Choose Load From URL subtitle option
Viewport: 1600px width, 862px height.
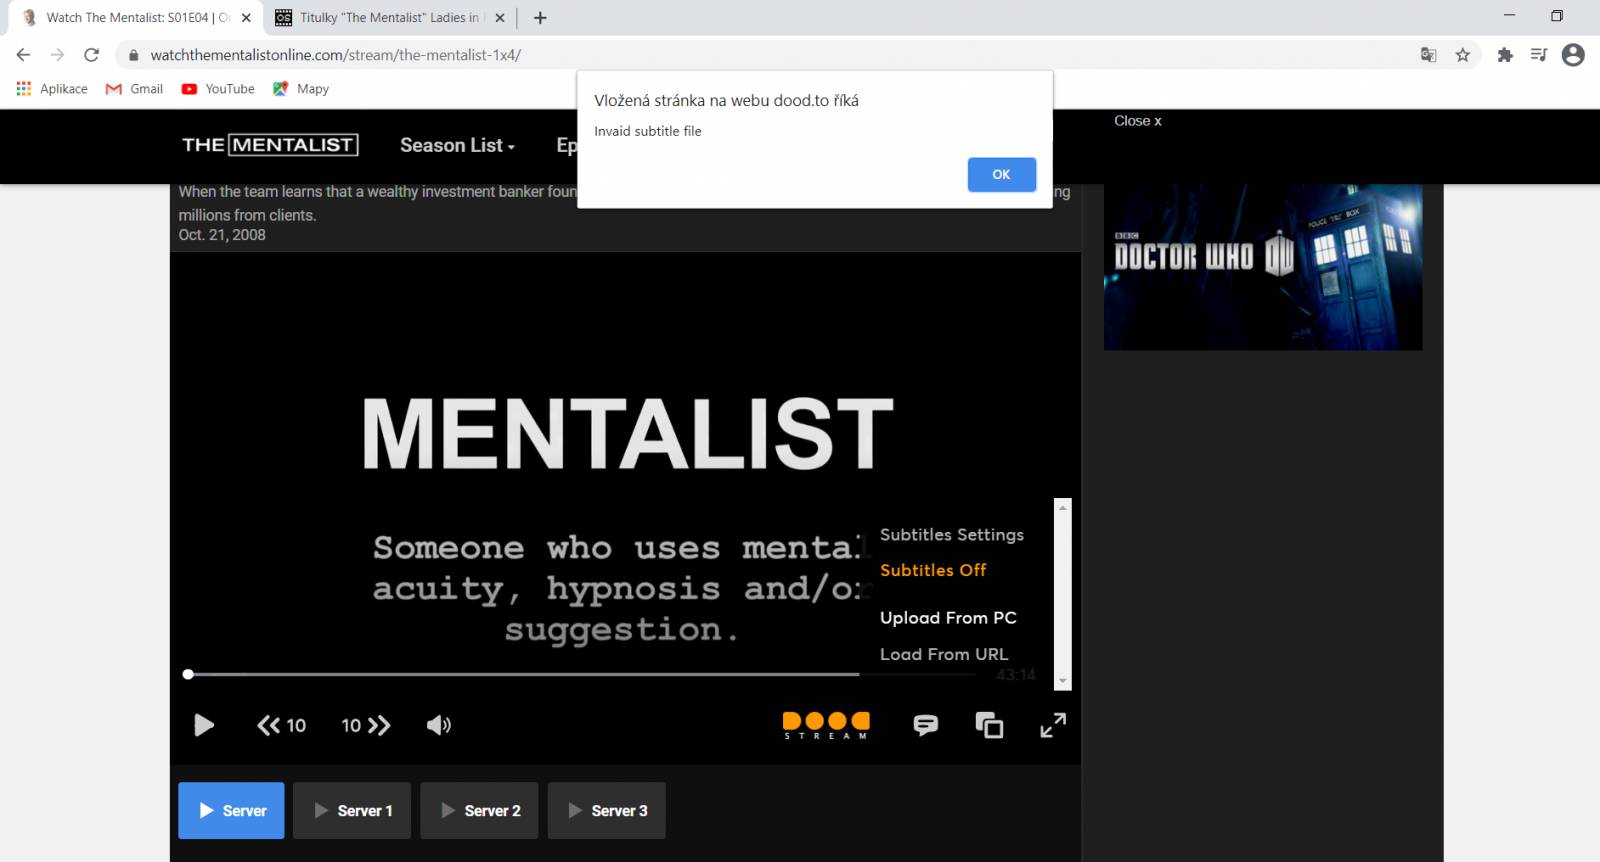[944, 654]
